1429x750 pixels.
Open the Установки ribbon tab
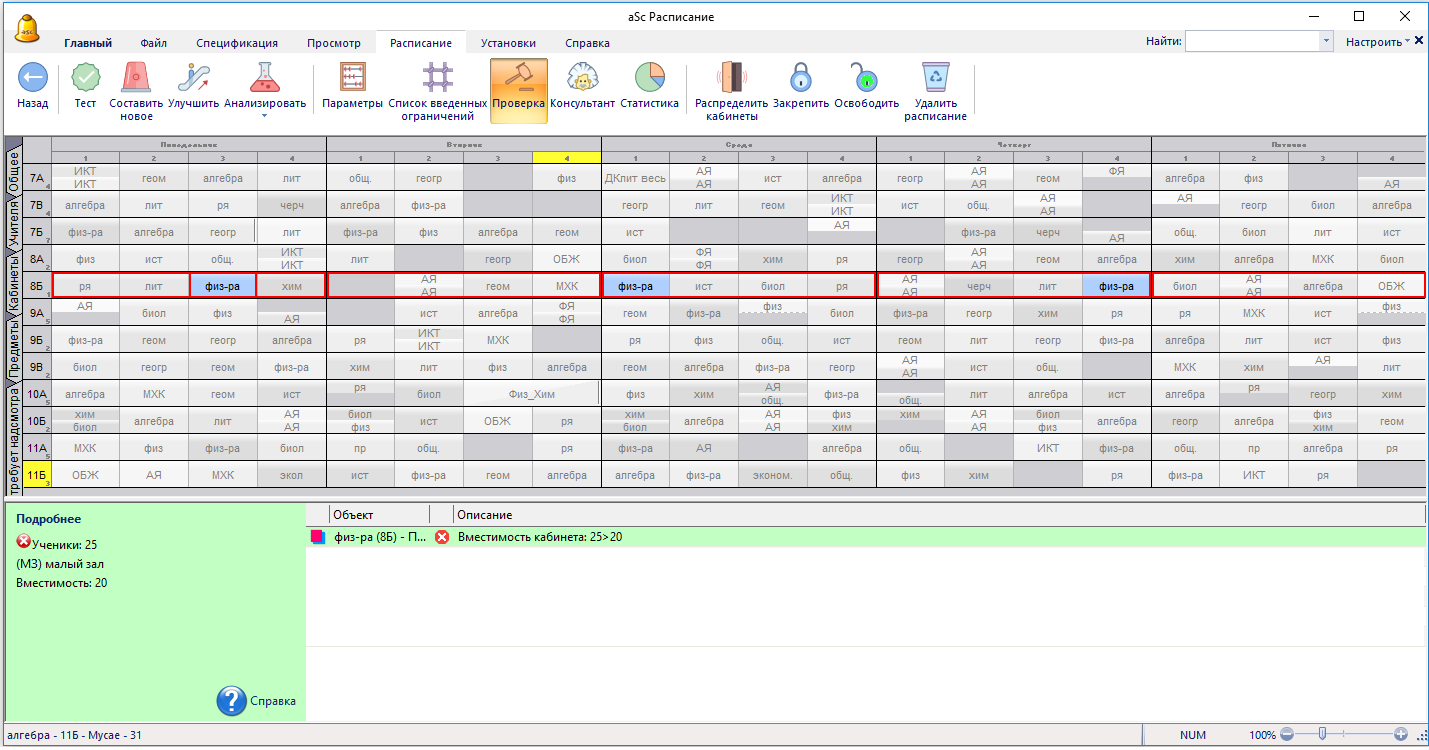[508, 43]
